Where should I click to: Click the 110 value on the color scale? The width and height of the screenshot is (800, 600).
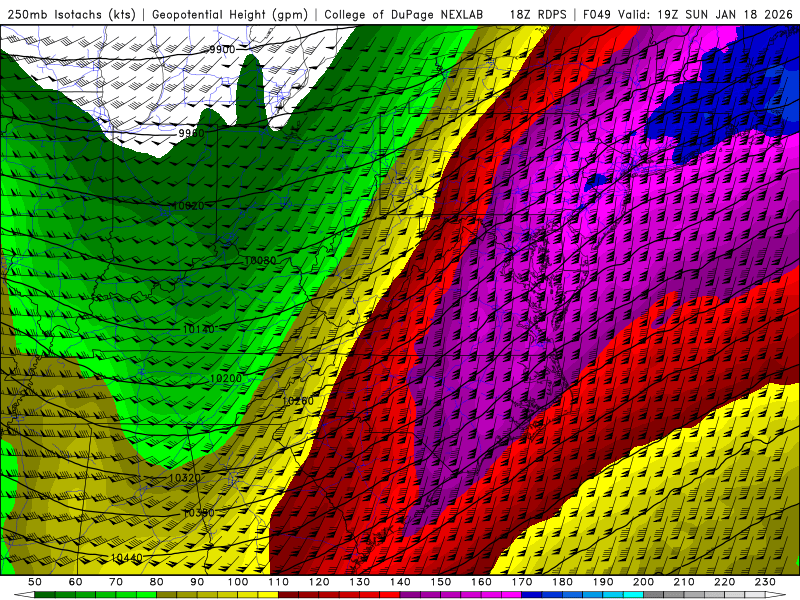(x=279, y=582)
